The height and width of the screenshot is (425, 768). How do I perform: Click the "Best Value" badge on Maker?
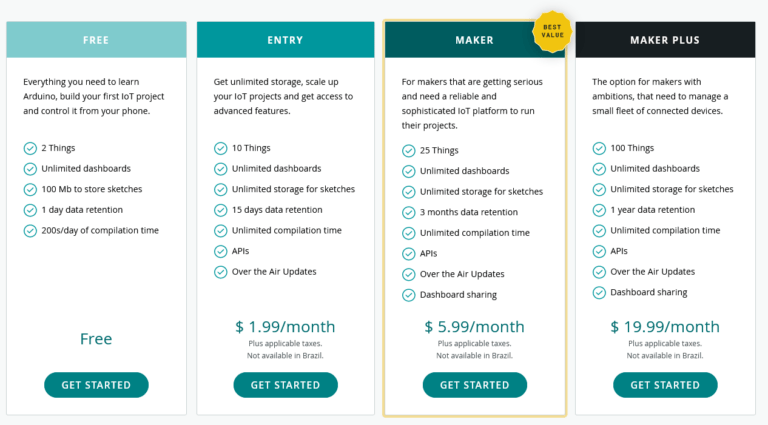(550, 29)
